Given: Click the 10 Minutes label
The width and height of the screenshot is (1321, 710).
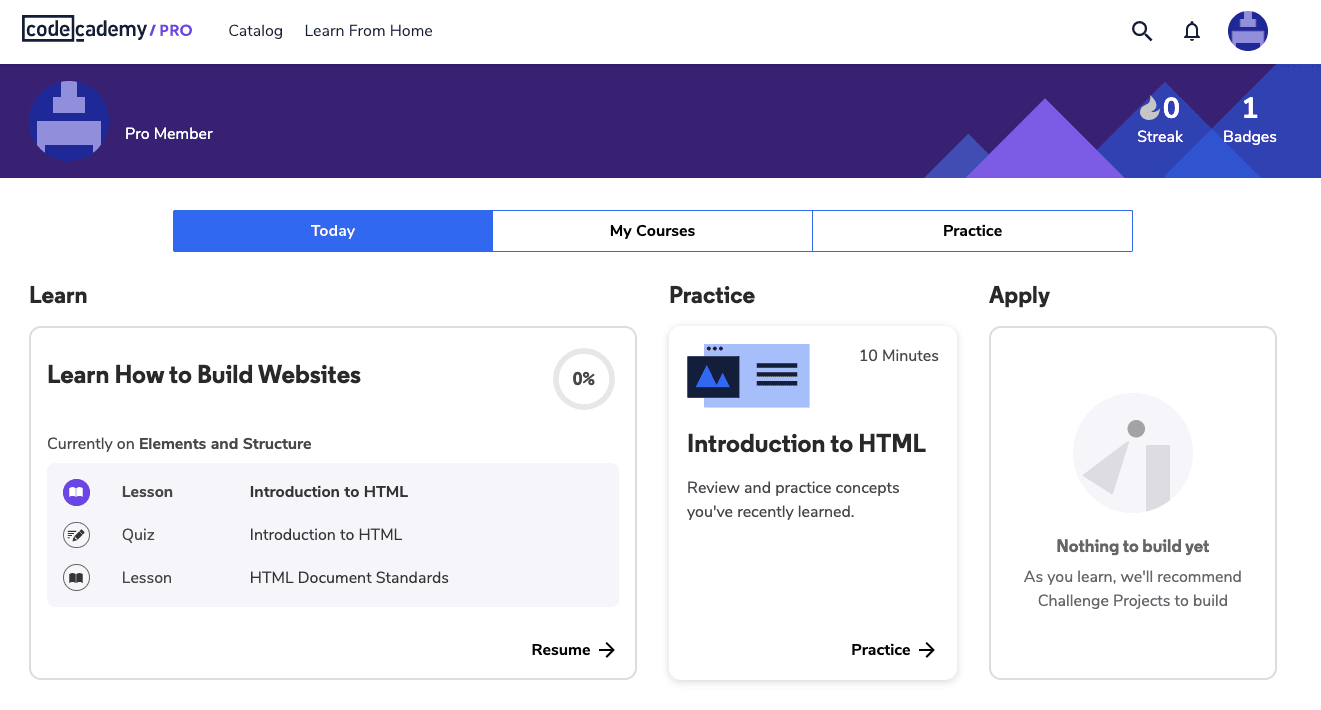Looking at the screenshot, I should pyautogui.click(x=899, y=356).
